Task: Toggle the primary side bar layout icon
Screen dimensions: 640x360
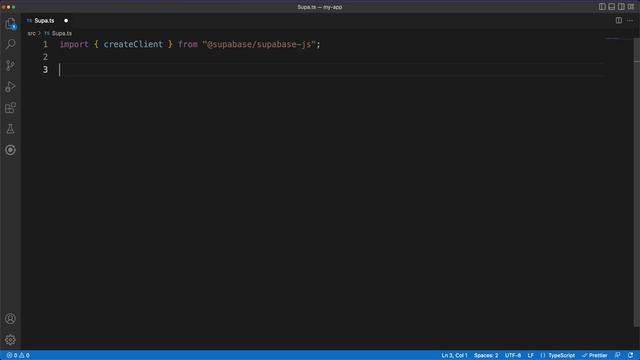Action: (602, 7)
